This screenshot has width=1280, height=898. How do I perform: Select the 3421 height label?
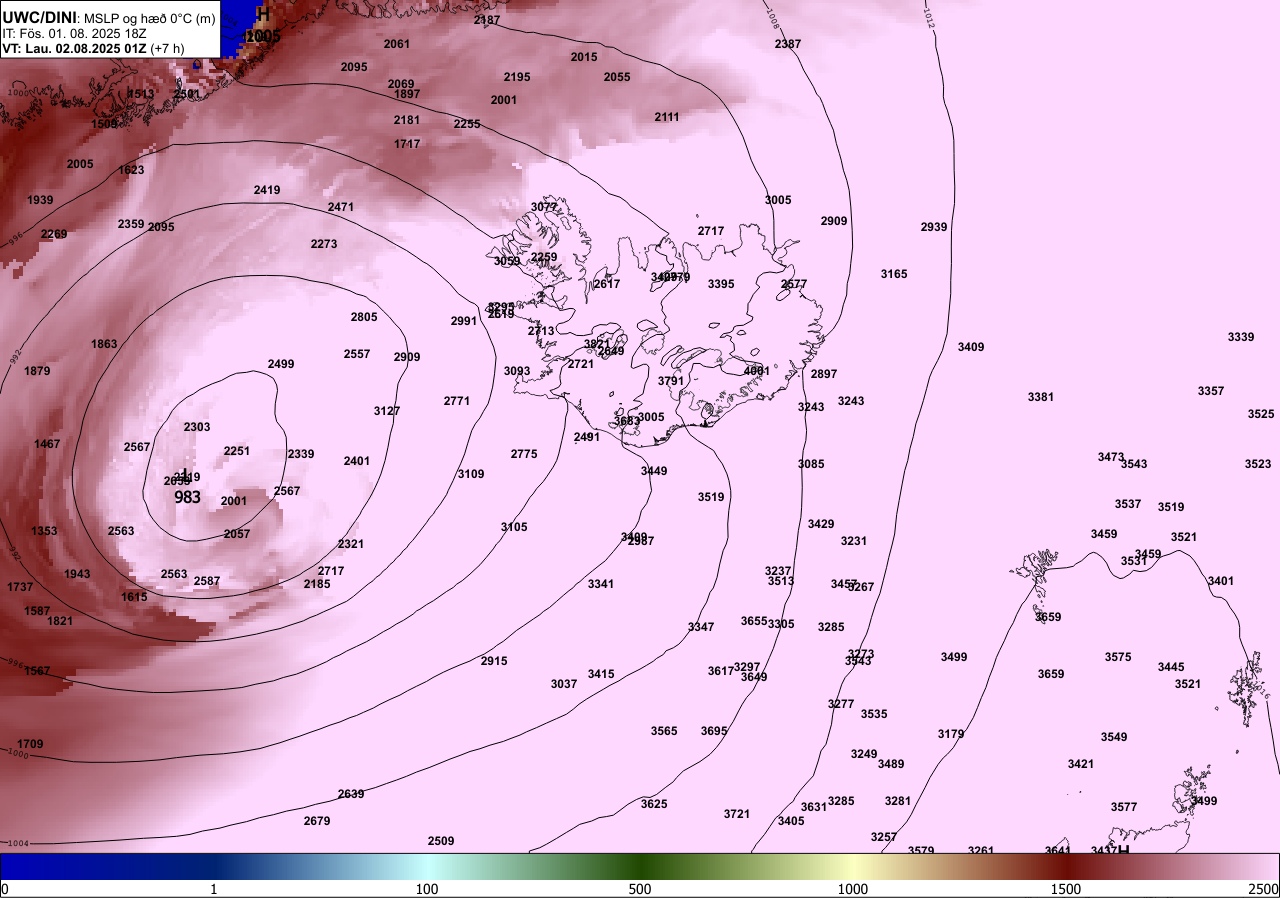tap(1081, 764)
